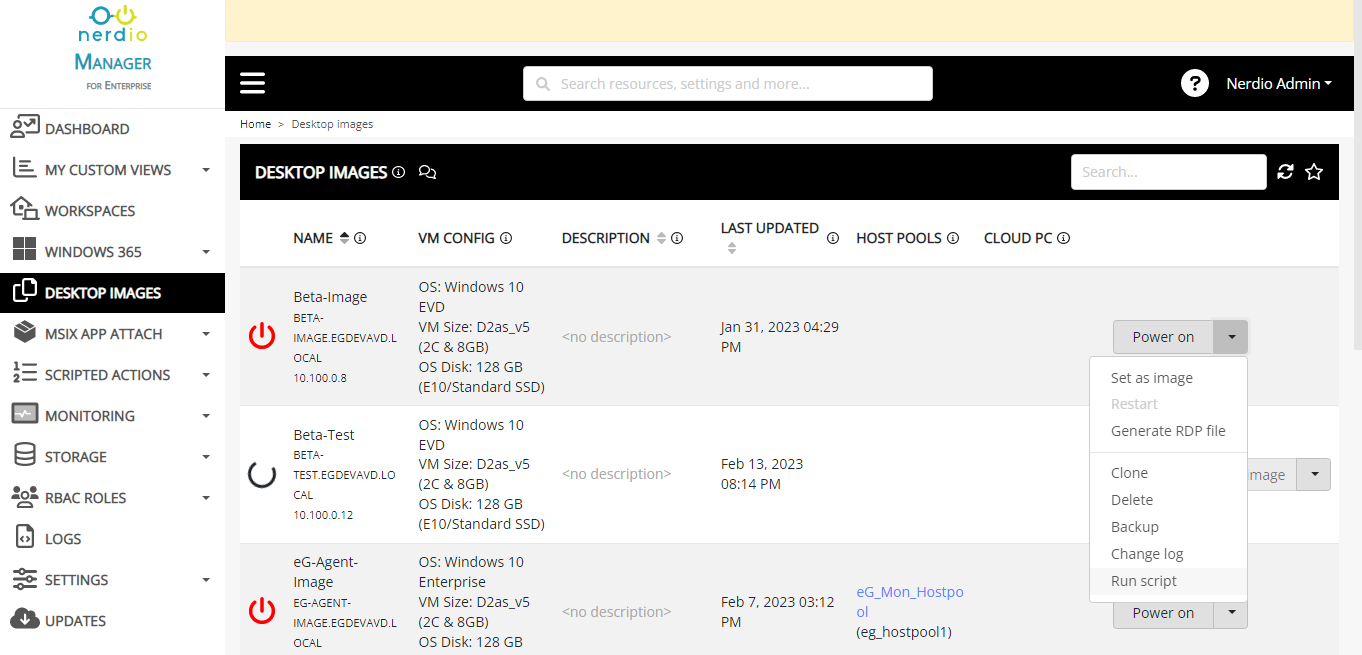Expand the Monitoring submenu arrow
Image resolution: width=1362 pixels, height=655 pixels.
(x=206, y=416)
